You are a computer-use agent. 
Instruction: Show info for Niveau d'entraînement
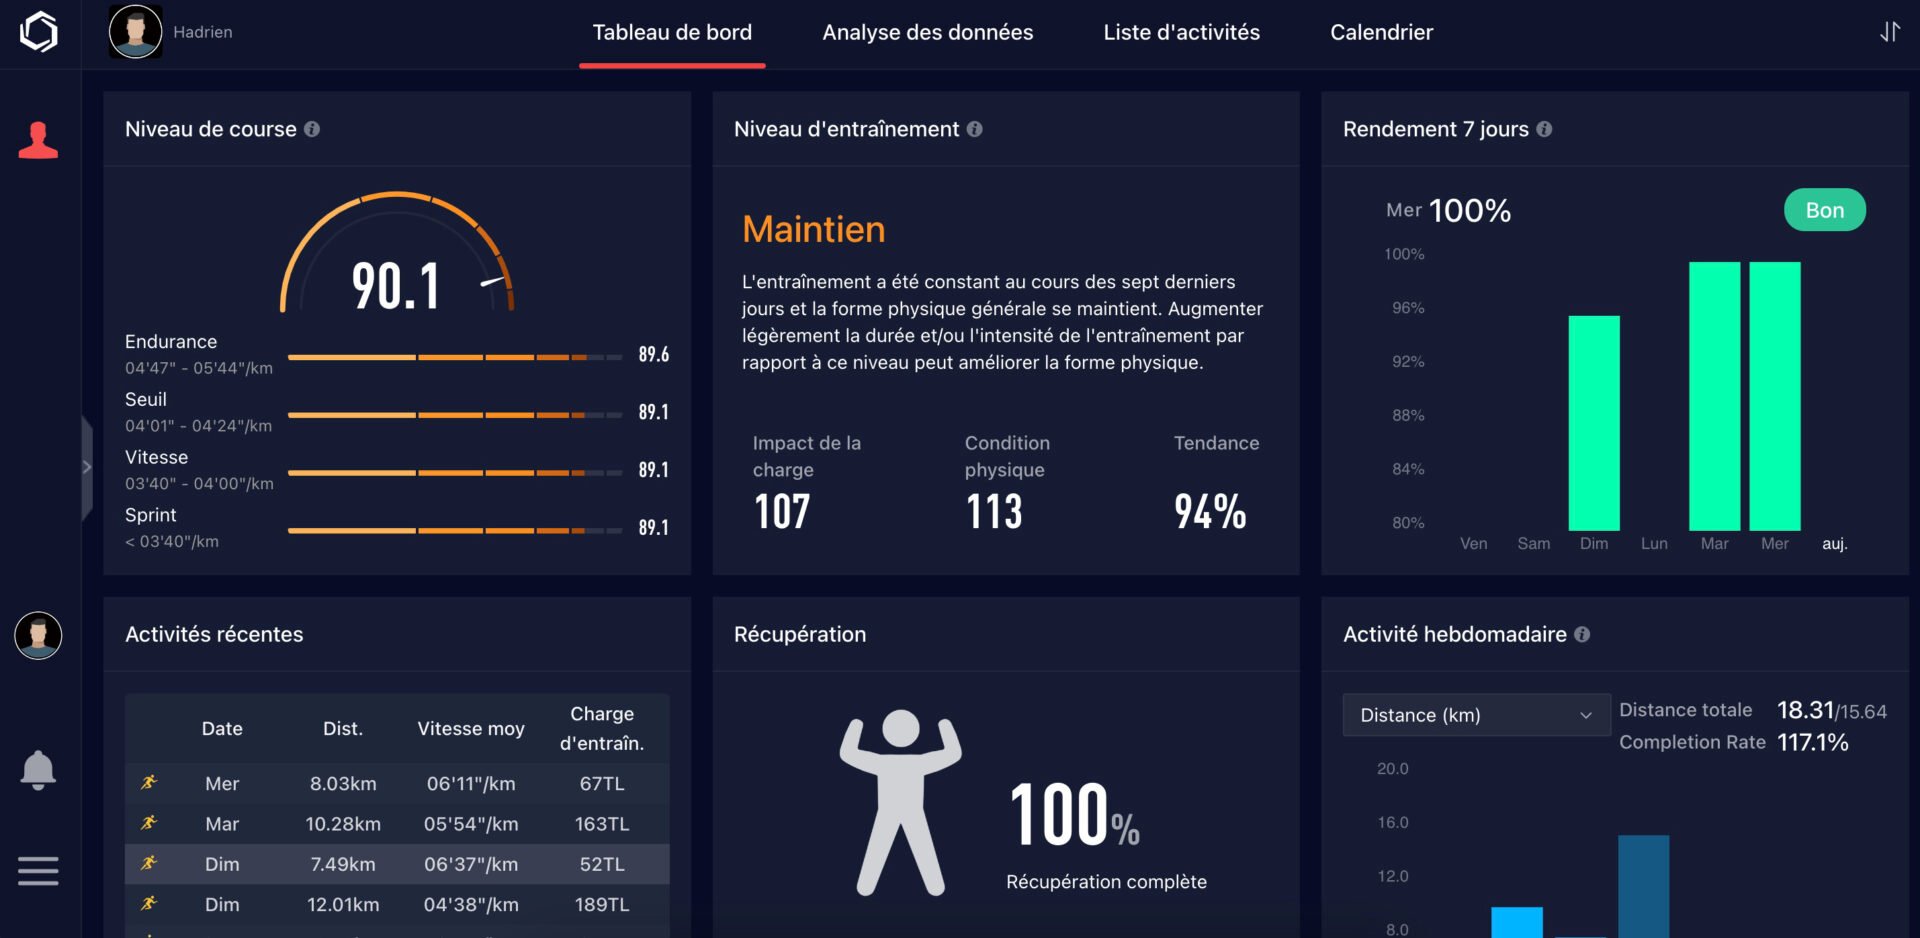[974, 129]
